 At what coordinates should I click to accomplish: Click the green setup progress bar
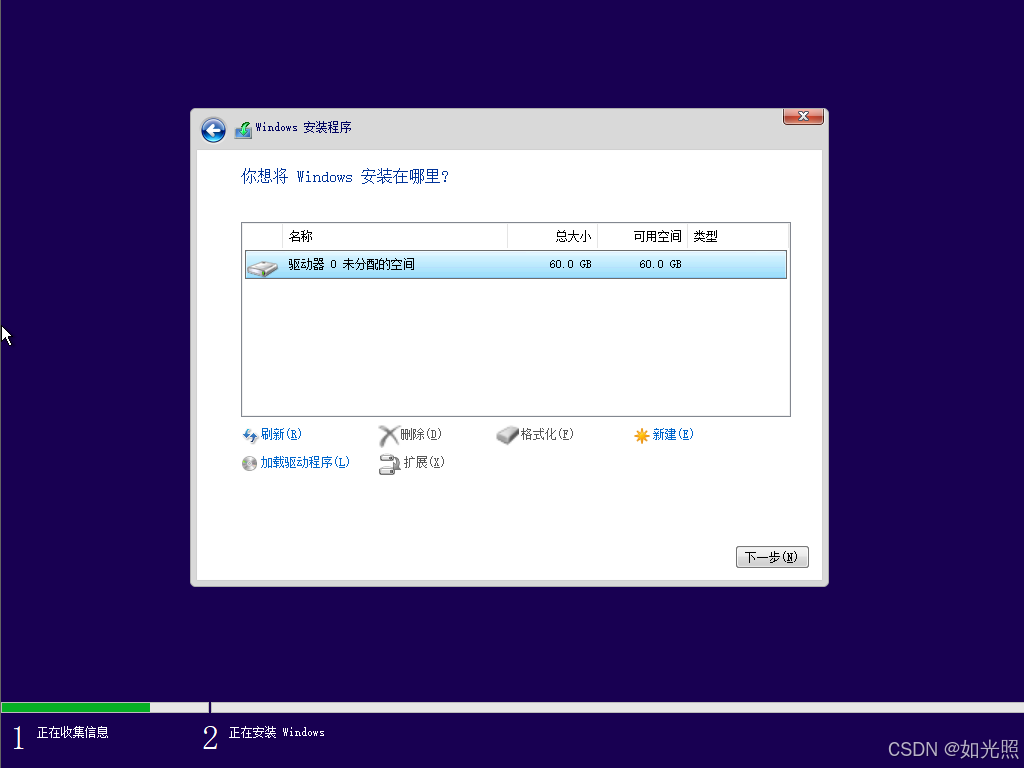pyautogui.click(x=76, y=707)
